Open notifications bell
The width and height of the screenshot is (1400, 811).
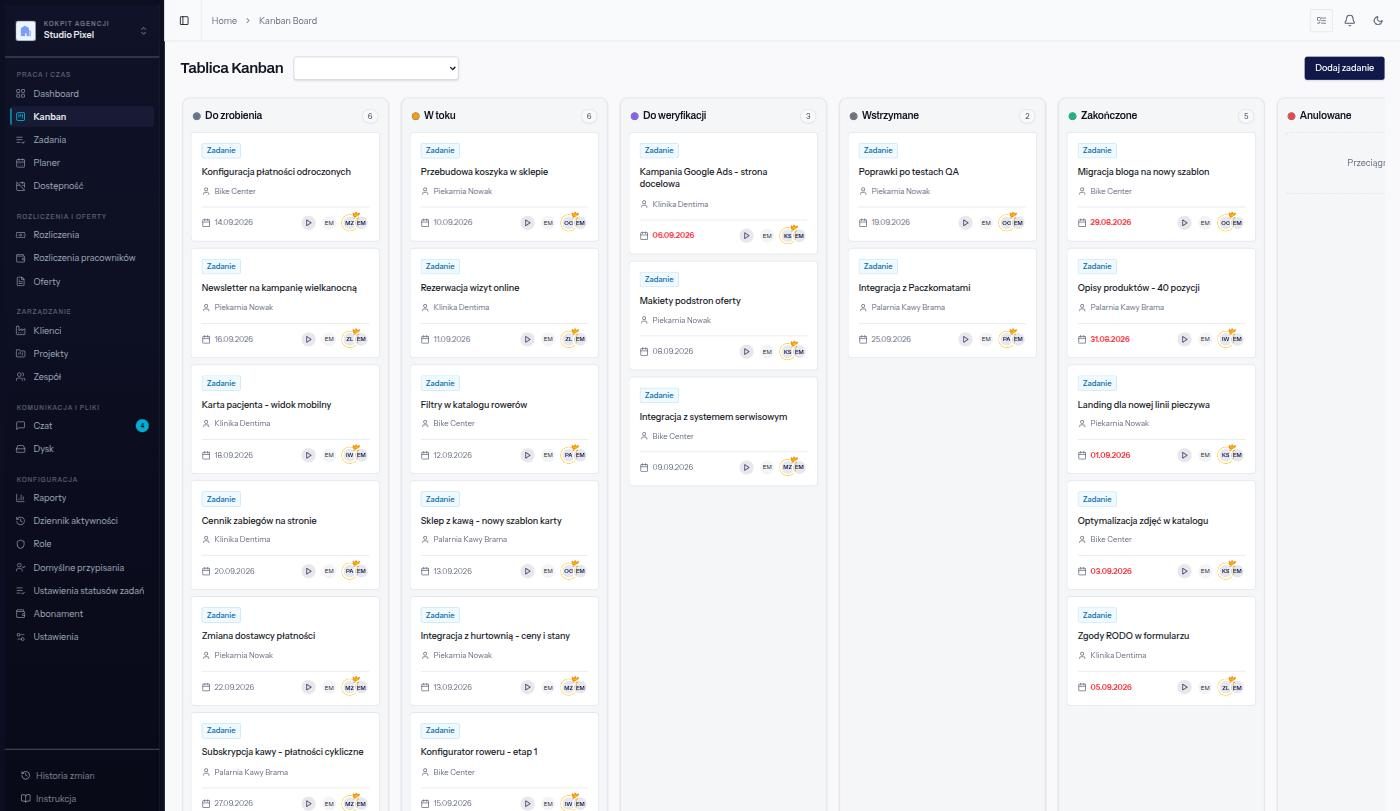click(1349, 20)
